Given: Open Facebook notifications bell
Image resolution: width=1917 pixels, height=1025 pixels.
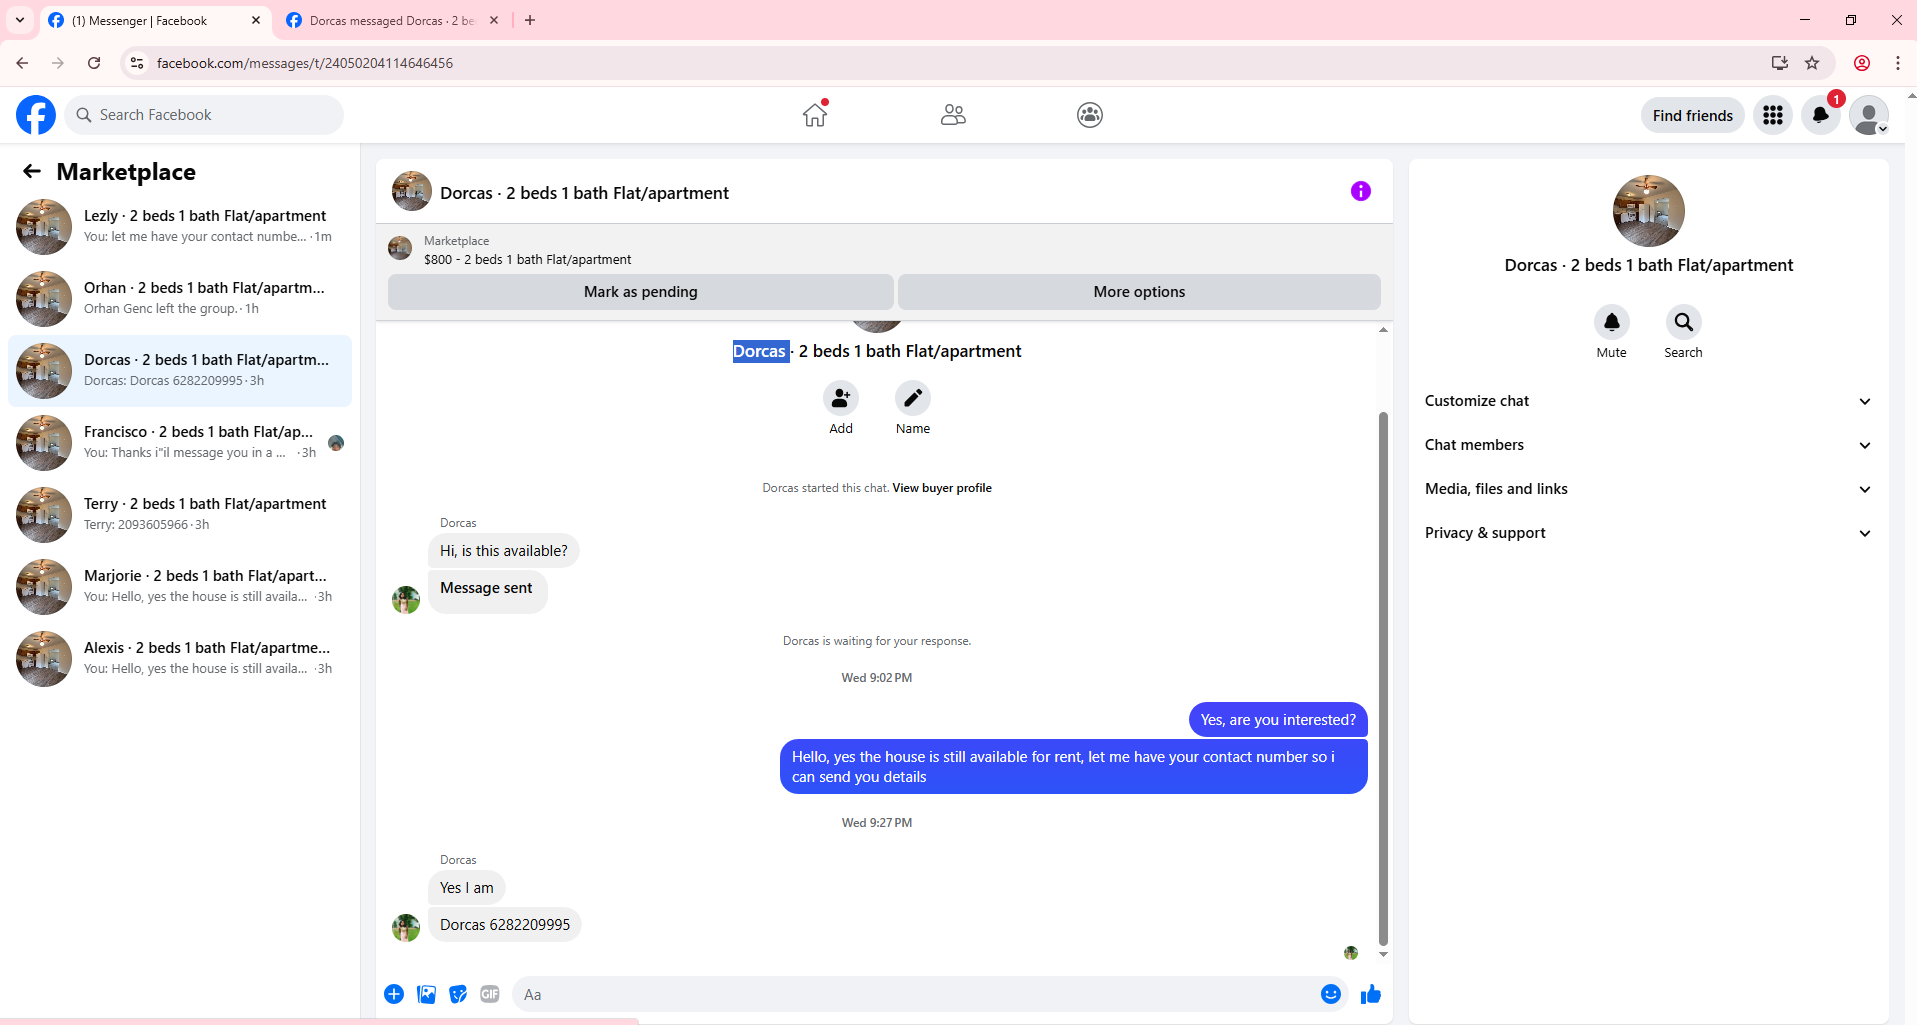Looking at the screenshot, I should tap(1821, 115).
